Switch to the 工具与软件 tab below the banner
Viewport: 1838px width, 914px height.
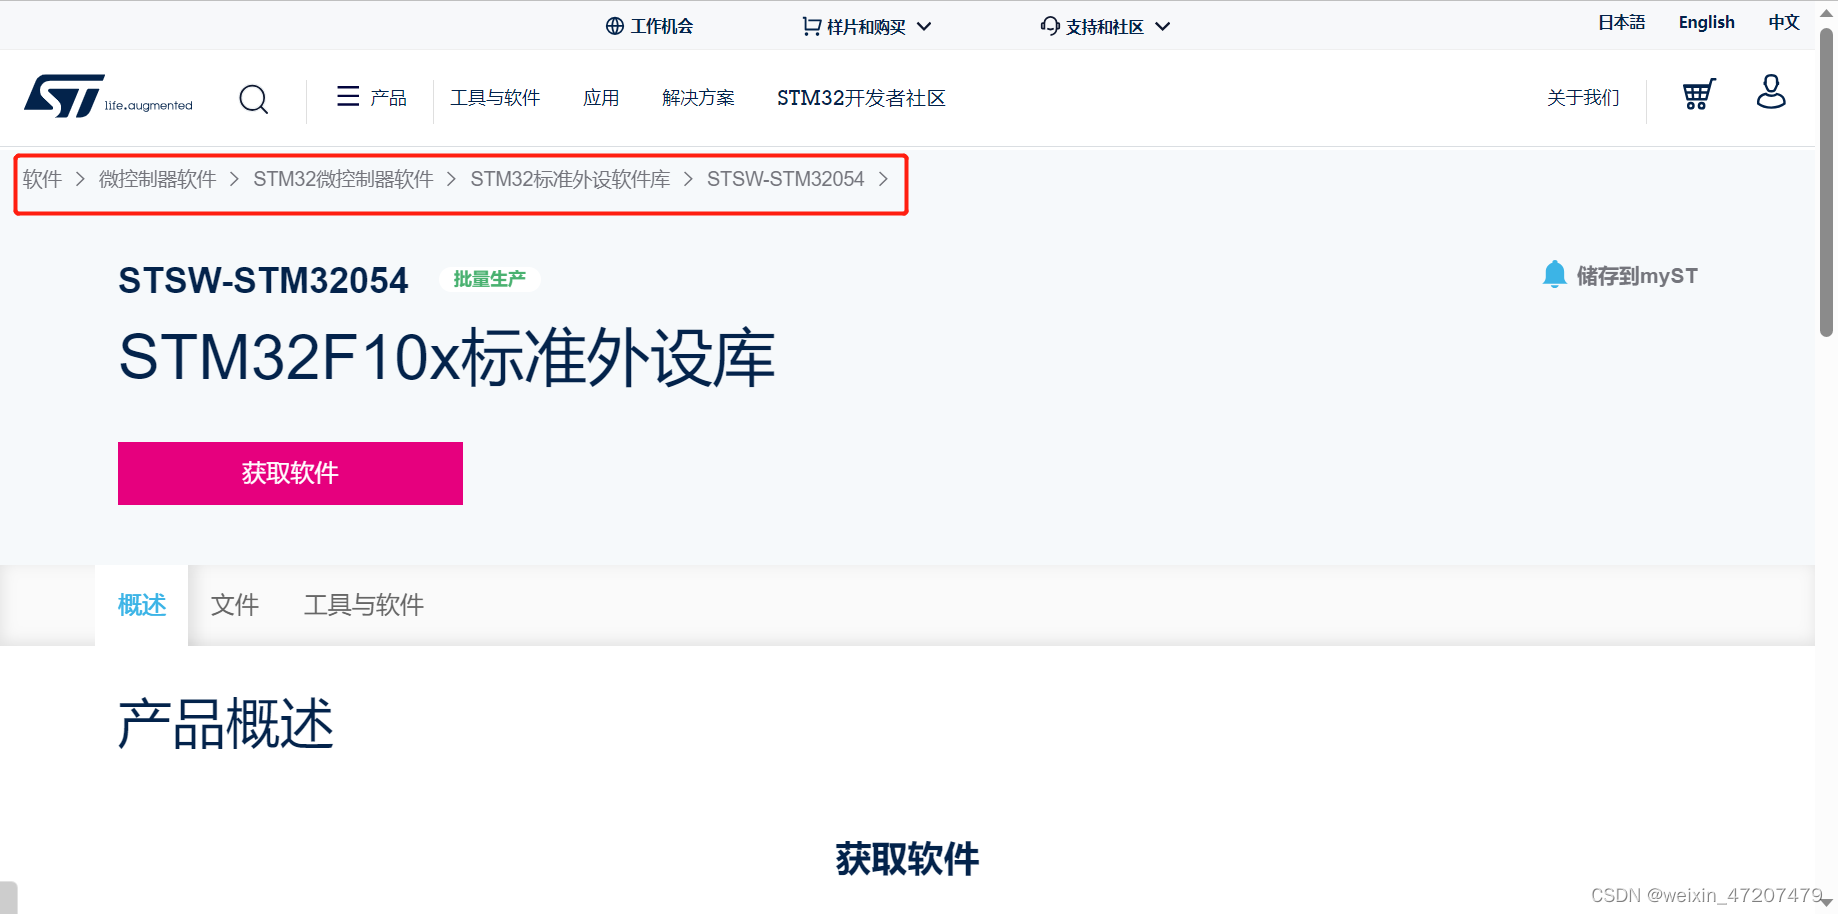click(364, 605)
